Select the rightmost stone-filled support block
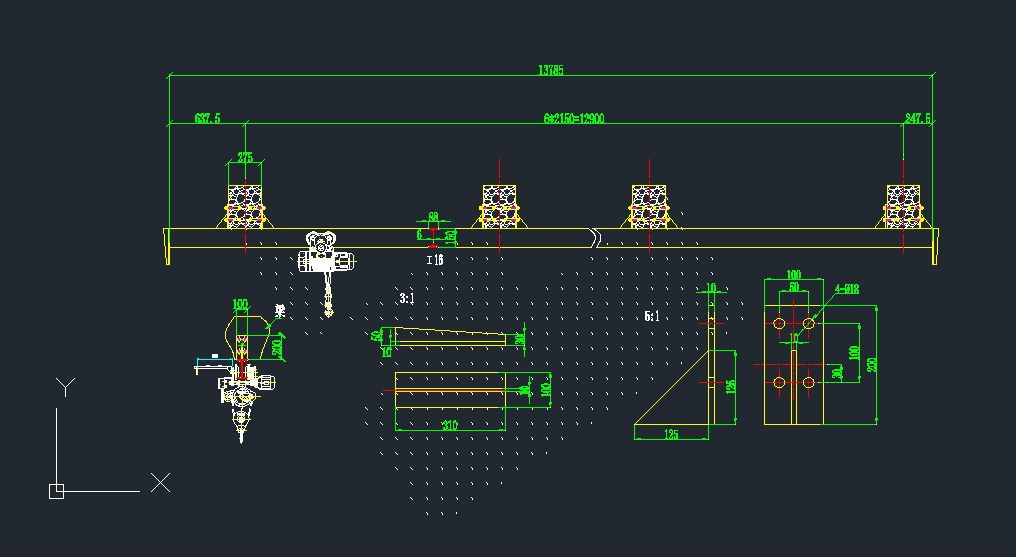The image size is (1016, 557). click(x=903, y=205)
